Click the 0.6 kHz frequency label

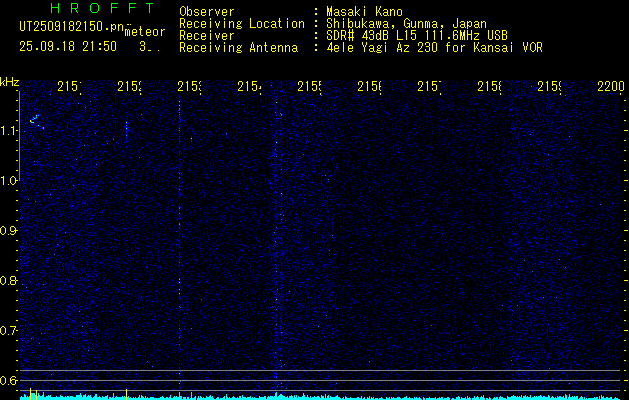[8, 380]
